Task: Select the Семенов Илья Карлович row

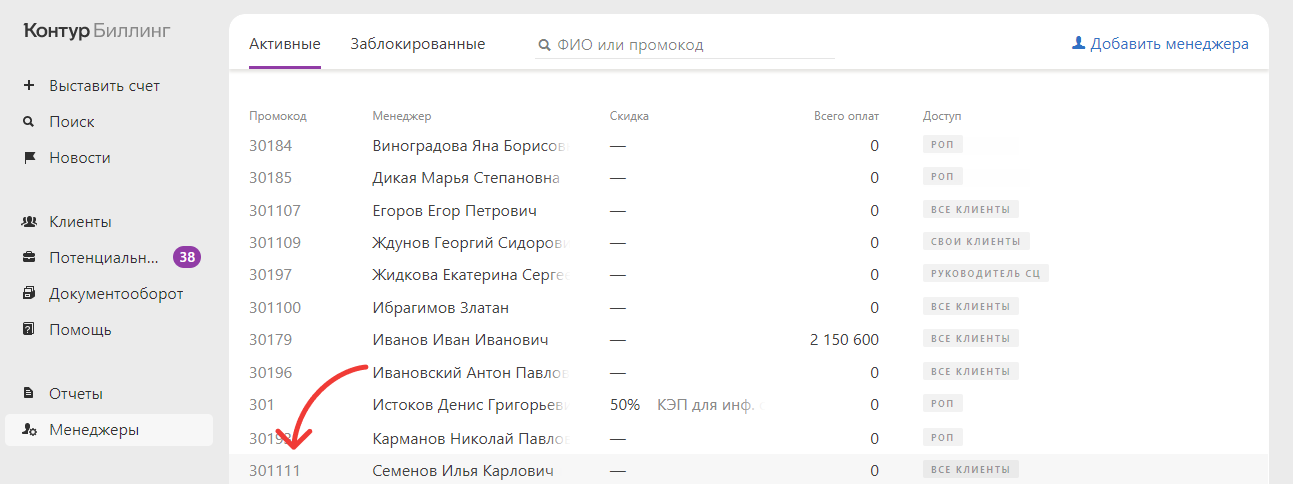Action: 462,470
